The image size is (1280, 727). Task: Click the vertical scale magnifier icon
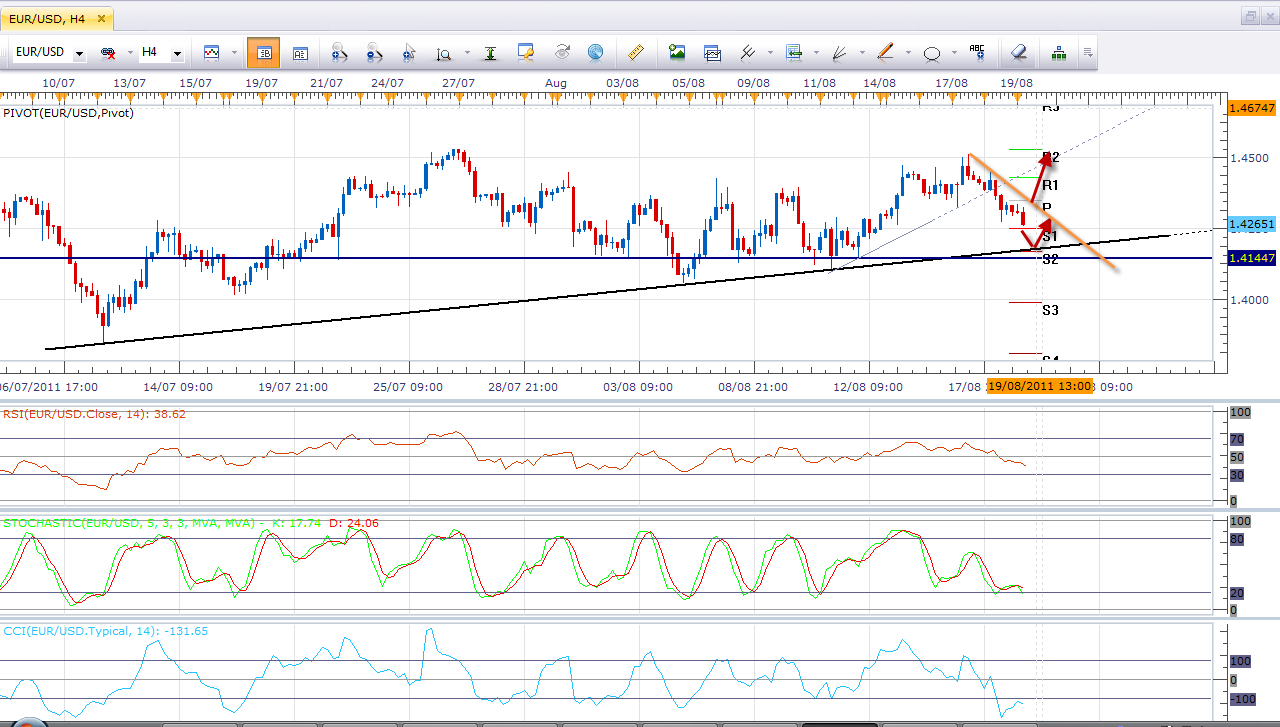(x=443, y=52)
